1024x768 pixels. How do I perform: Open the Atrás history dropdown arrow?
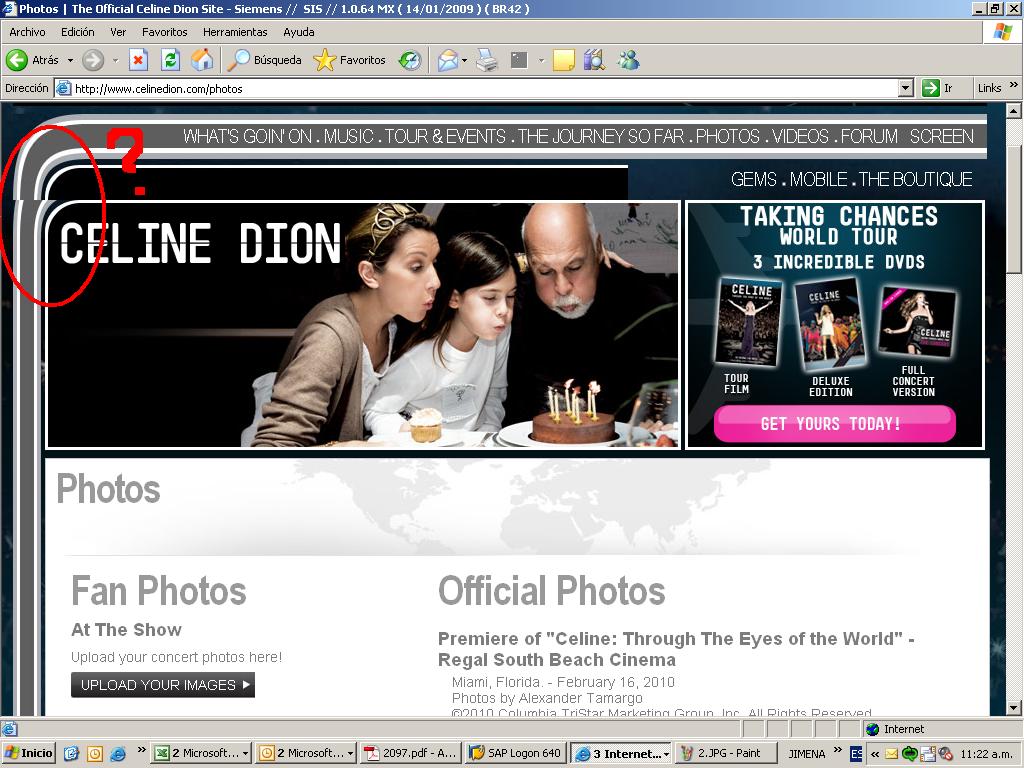click(x=70, y=60)
